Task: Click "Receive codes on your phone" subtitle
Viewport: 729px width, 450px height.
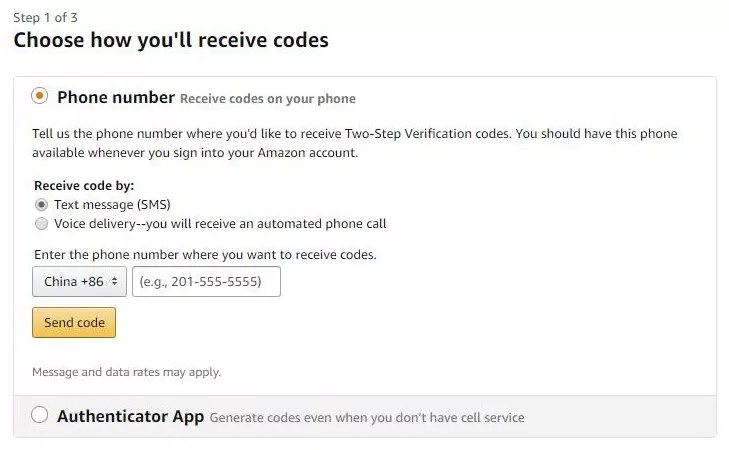Action: point(267,99)
